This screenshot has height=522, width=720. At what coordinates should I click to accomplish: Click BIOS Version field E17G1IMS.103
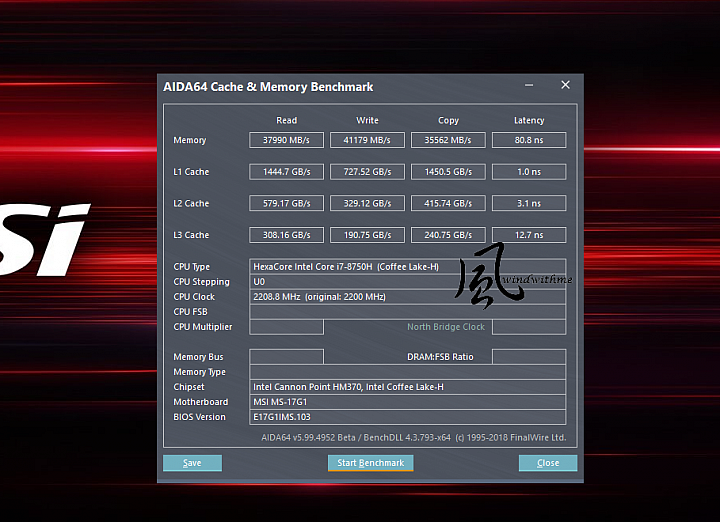click(x=408, y=417)
